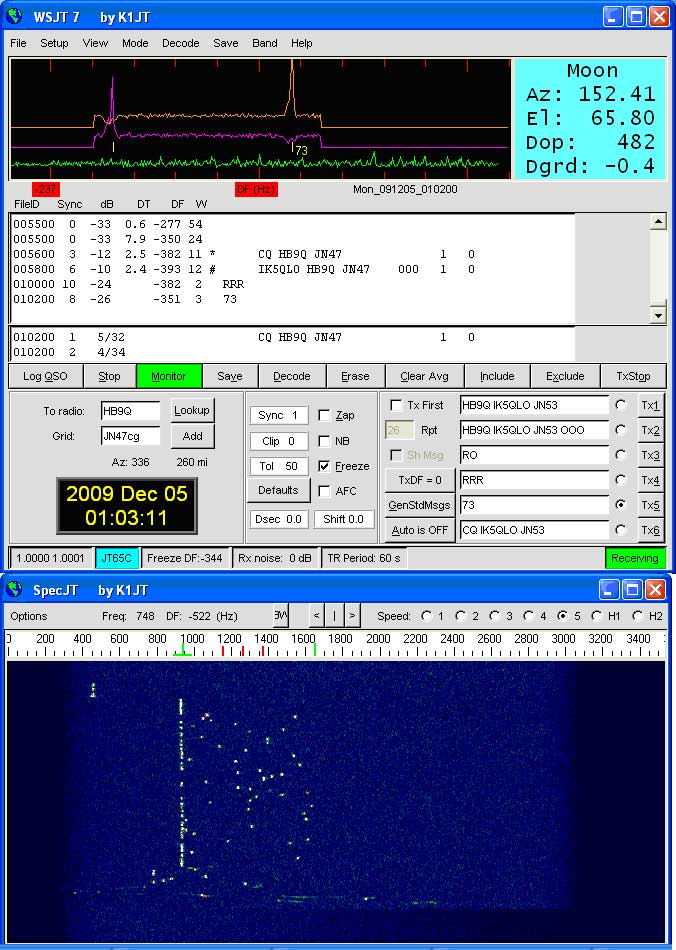Click the Clear Avg button
The height and width of the screenshot is (950, 676).
pos(425,376)
